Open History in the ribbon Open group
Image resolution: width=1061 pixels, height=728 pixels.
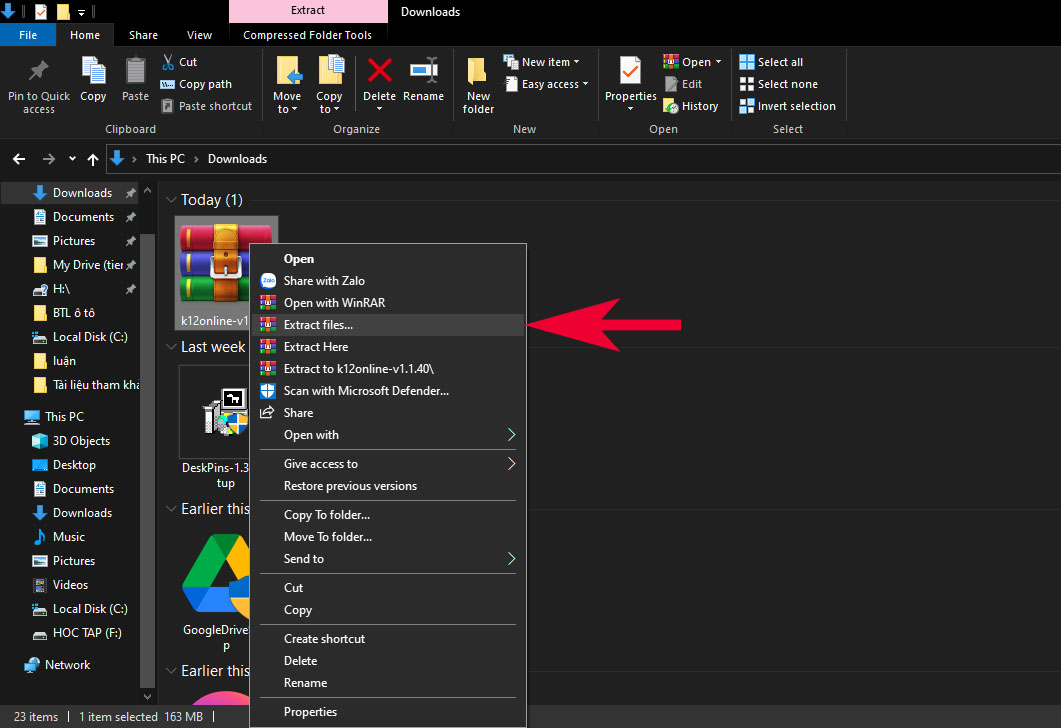tap(691, 106)
